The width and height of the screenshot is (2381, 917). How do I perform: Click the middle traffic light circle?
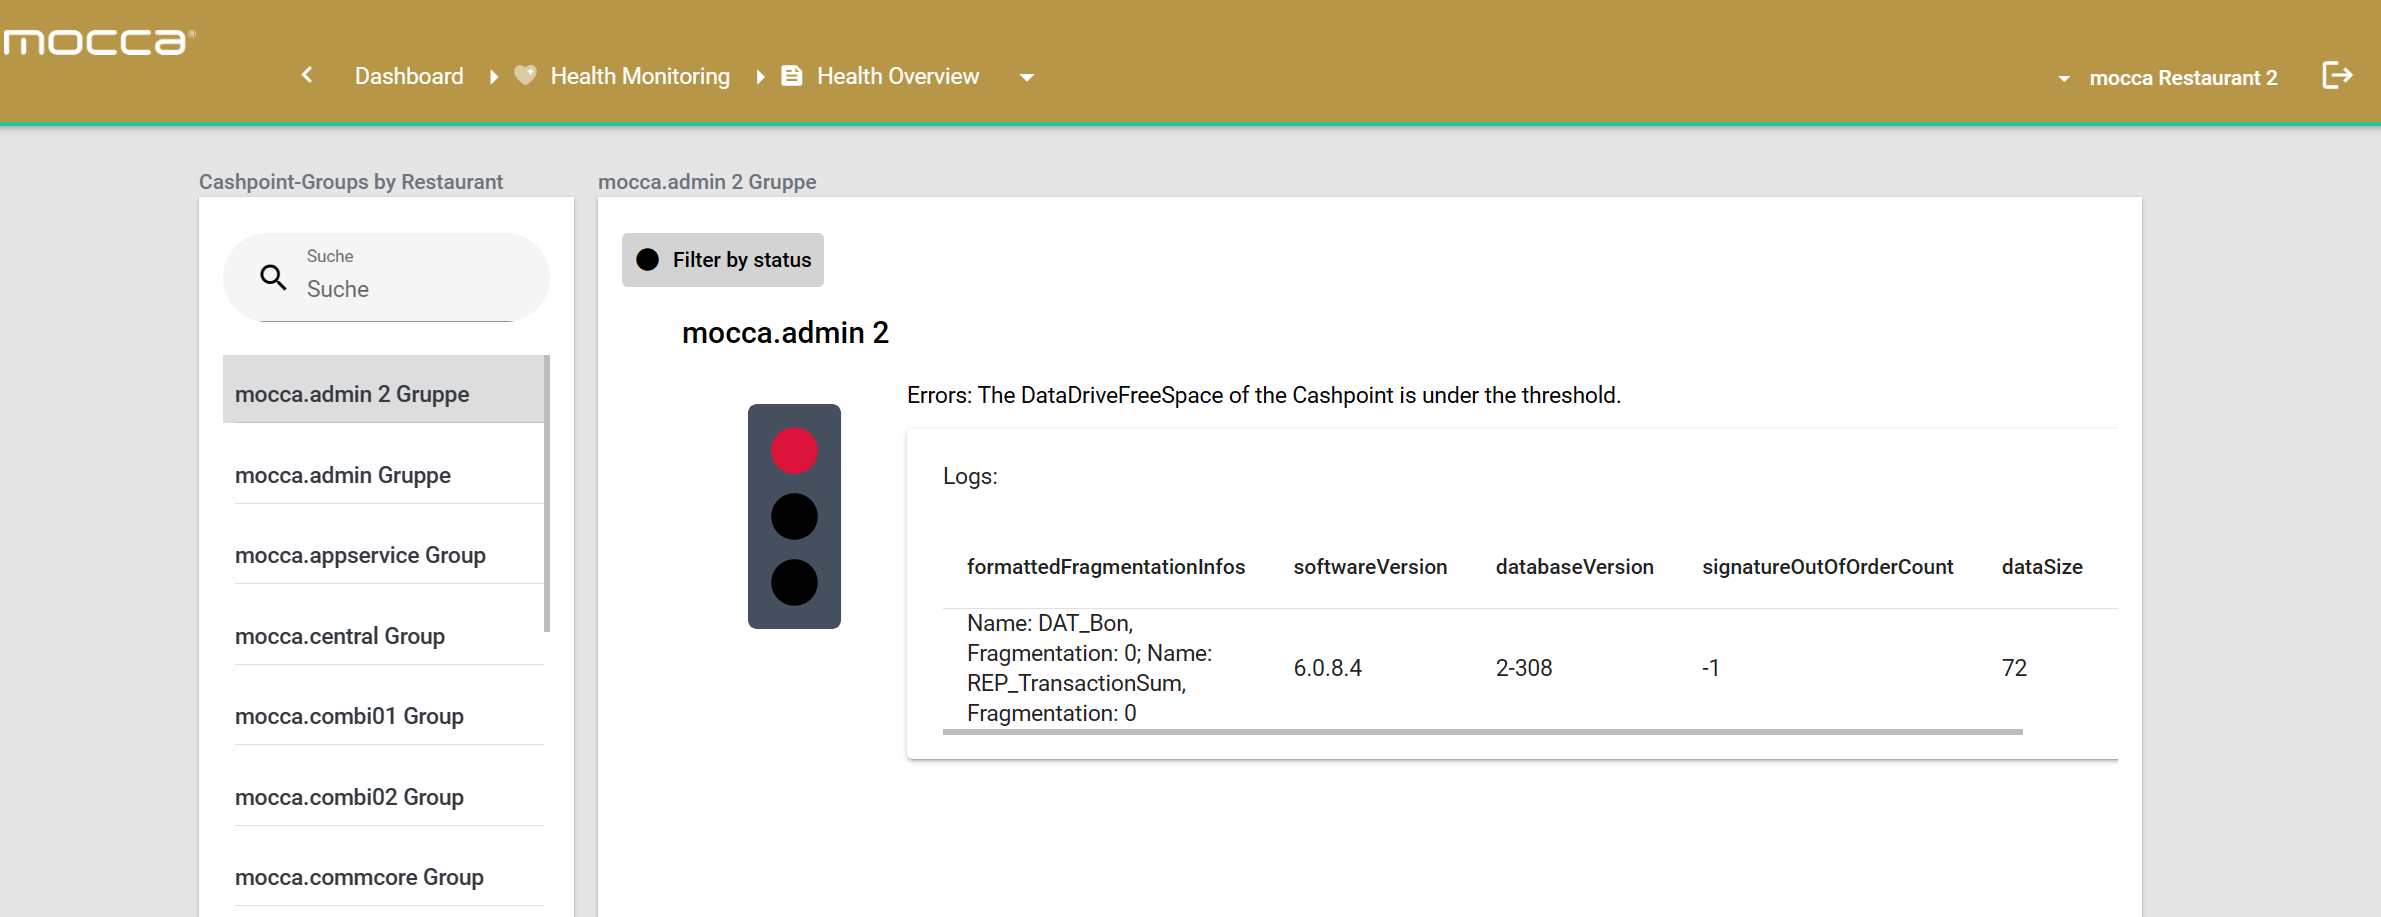point(794,517)
